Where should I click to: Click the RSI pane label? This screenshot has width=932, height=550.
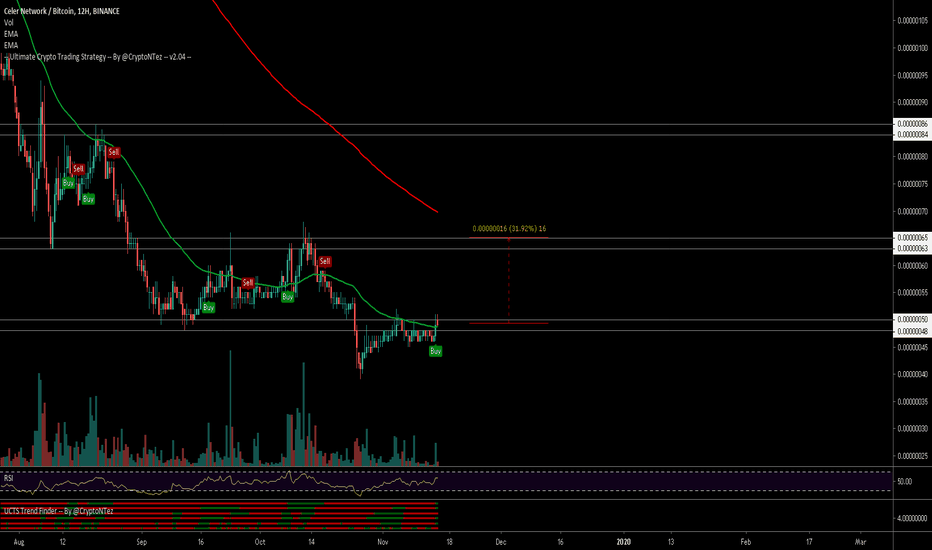coord(8,477)
